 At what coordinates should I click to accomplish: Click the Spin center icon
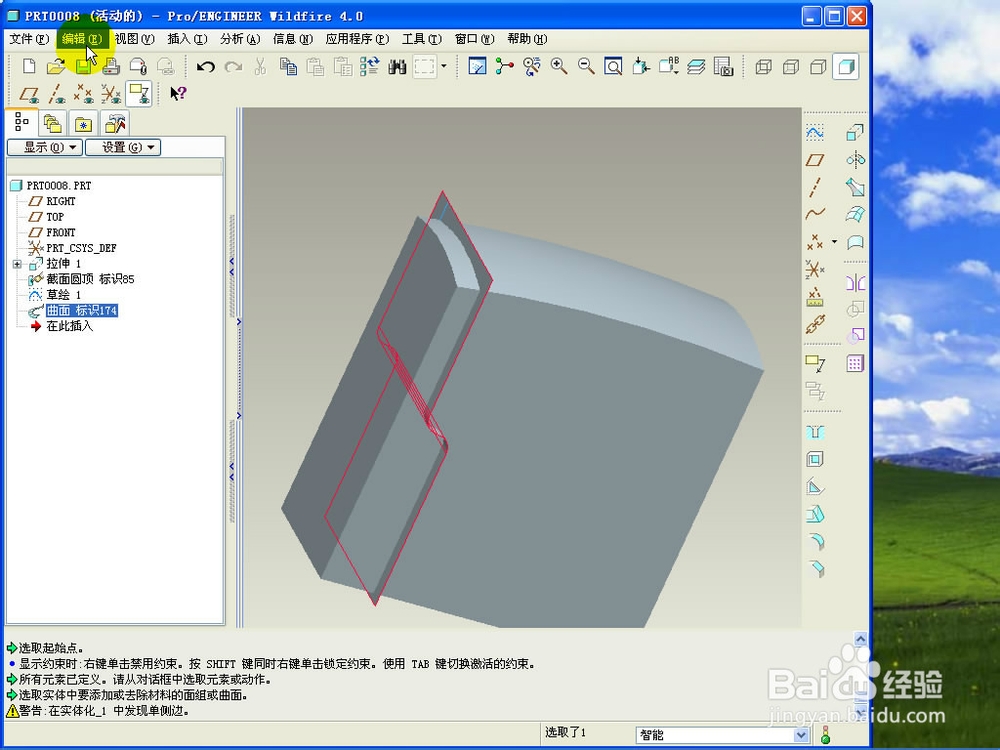(504, 66)
